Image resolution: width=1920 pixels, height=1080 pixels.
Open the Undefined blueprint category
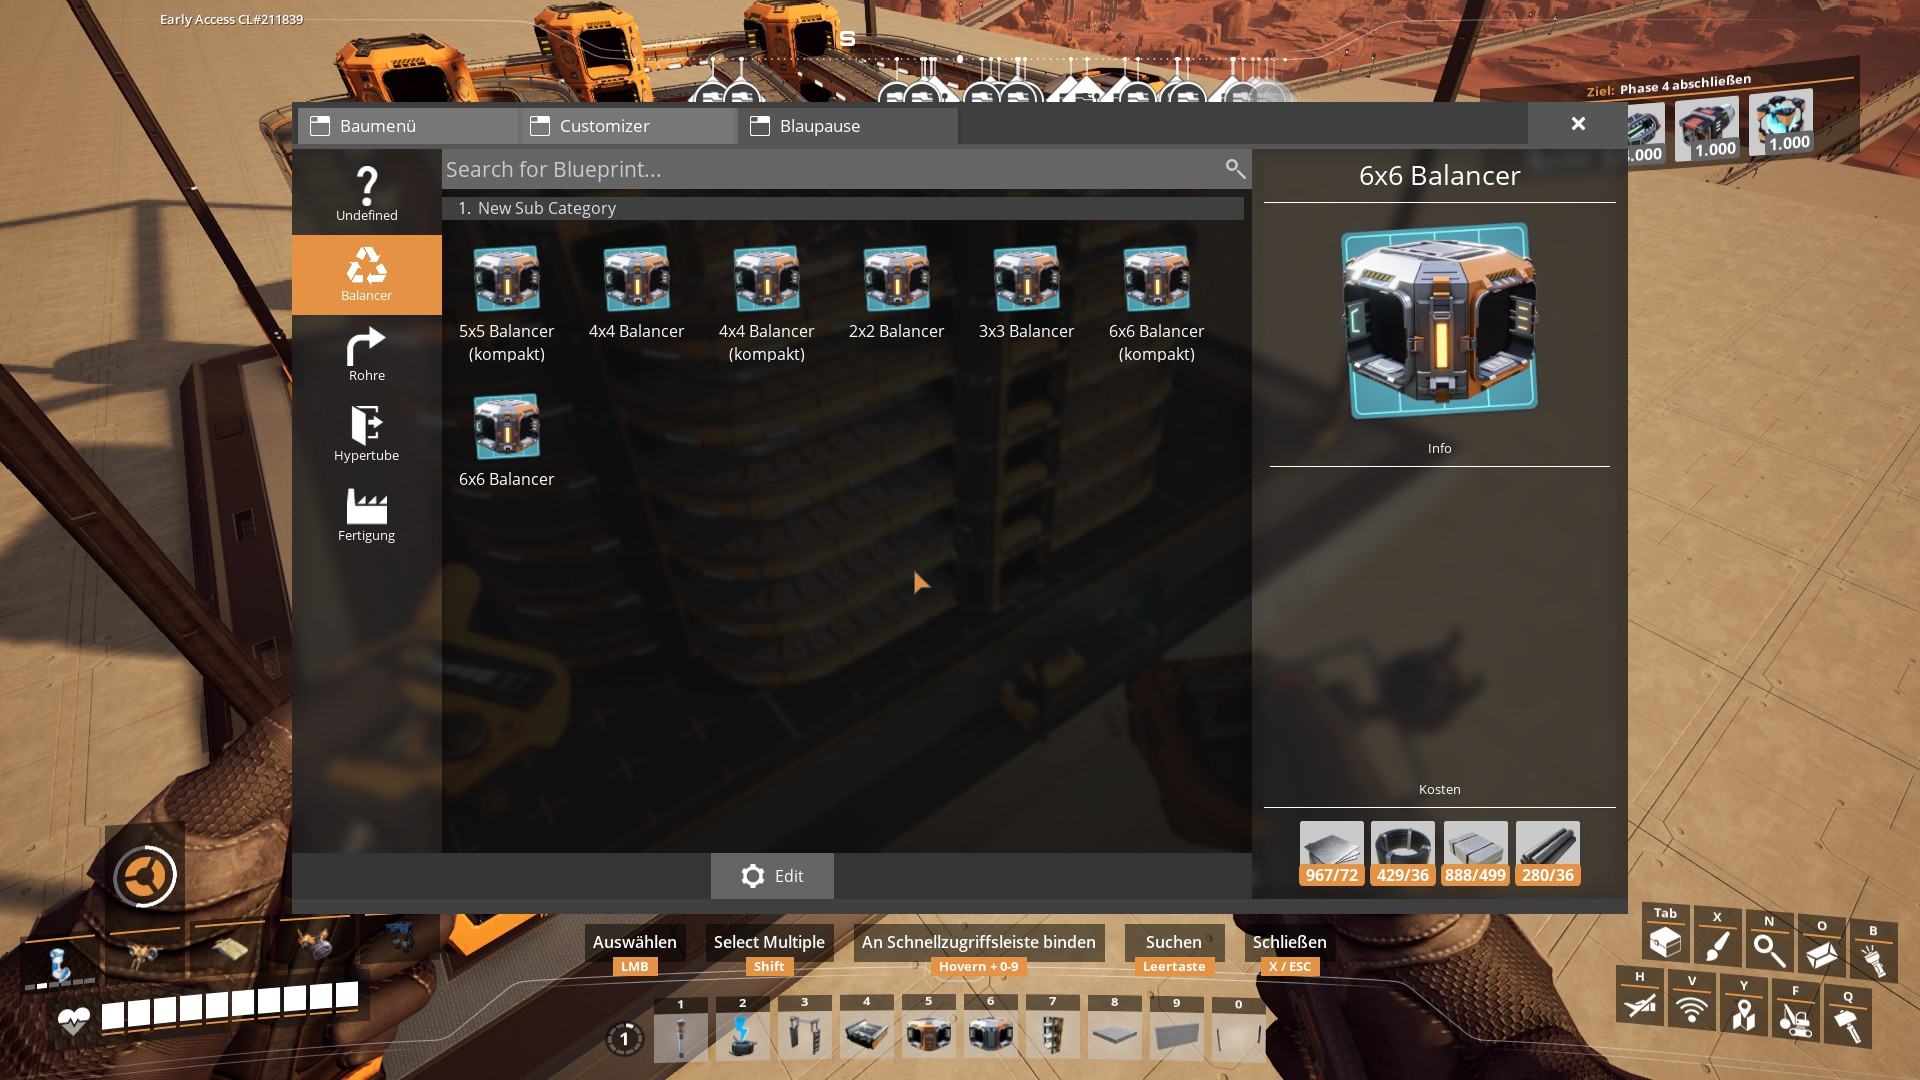(x=366, y=194)
